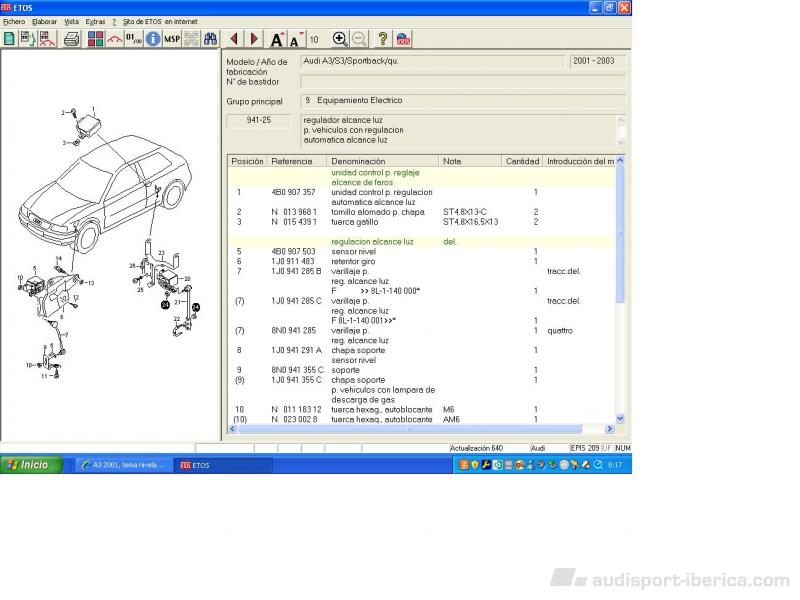Click the zoom out magnifier icon
Viewport: 800px width, 600px height.
(x=359, y=39)
